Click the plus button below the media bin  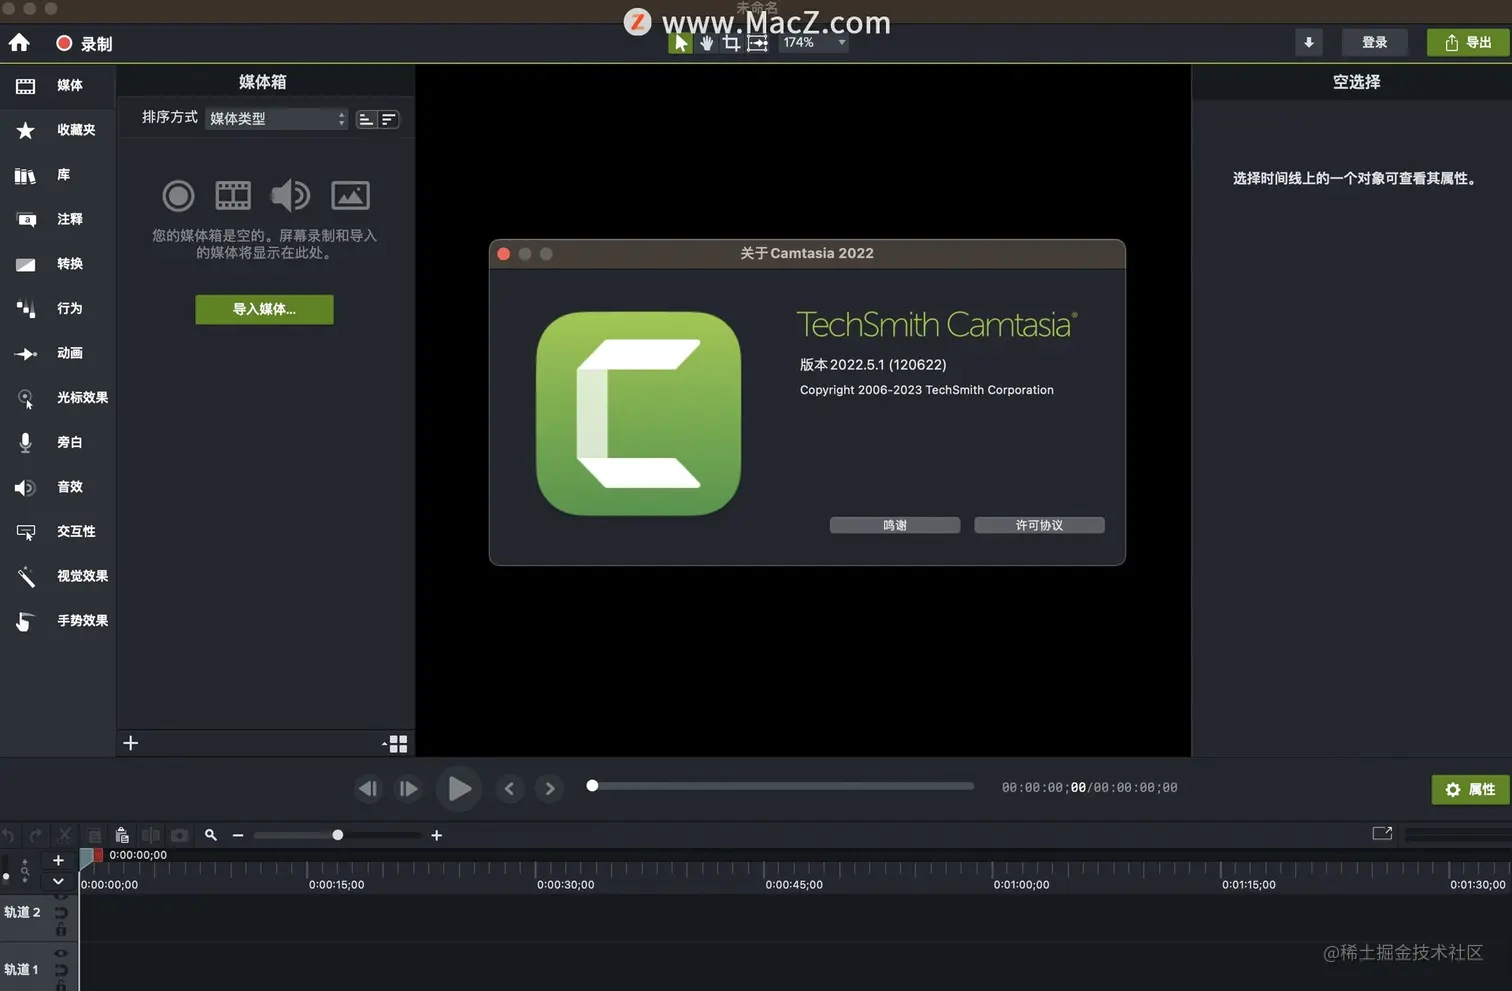pos(131,743)
